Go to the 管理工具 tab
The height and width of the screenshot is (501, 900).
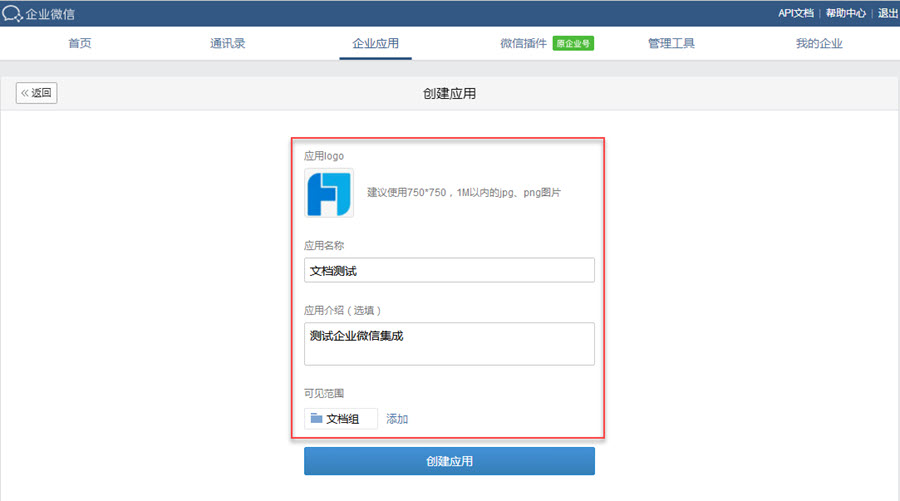(671, 43)
